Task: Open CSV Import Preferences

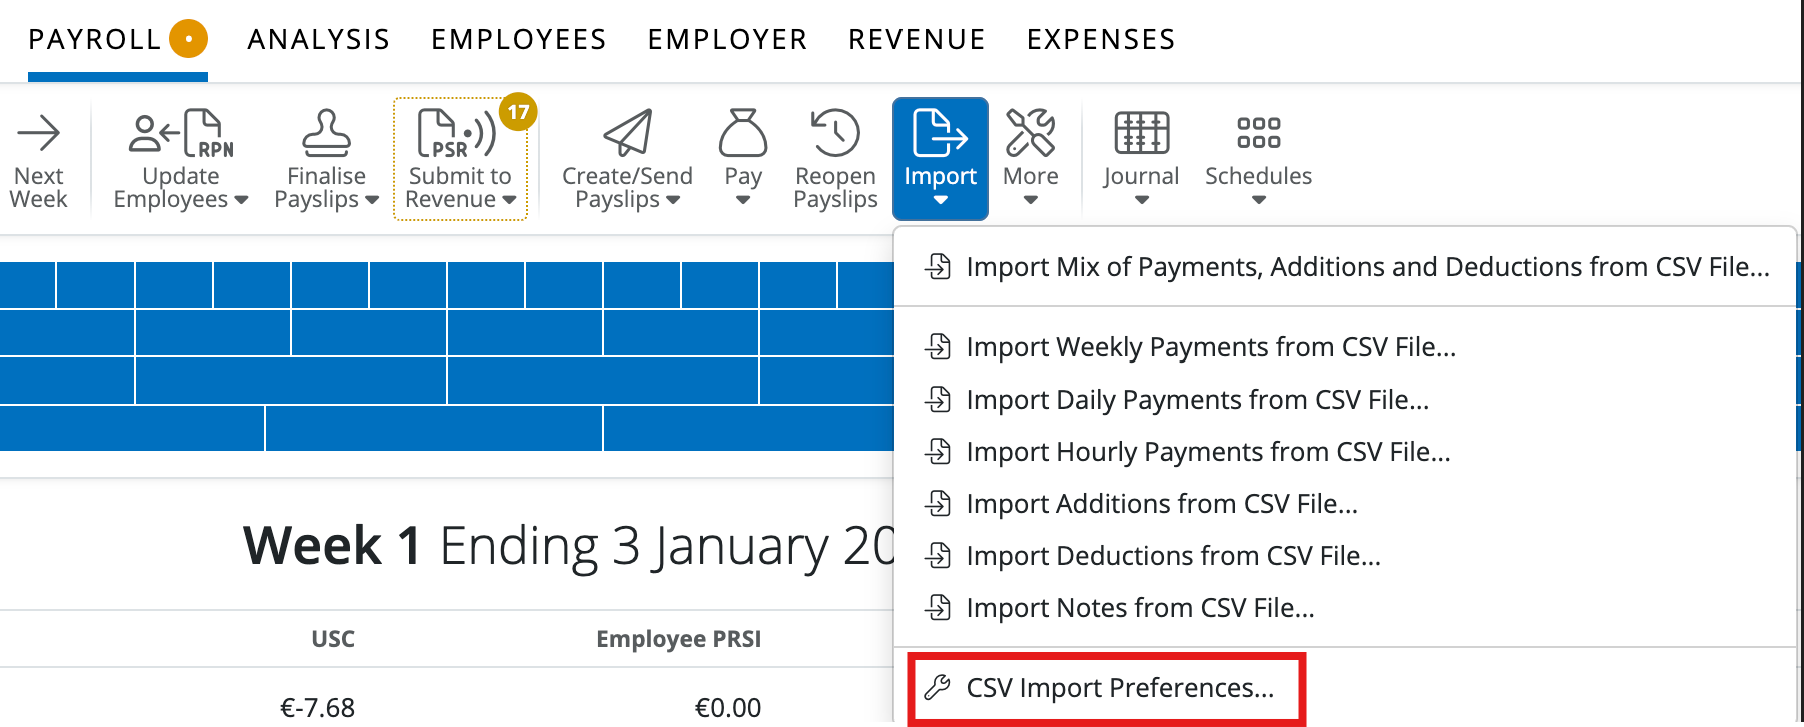Action: pos(1119,688)
